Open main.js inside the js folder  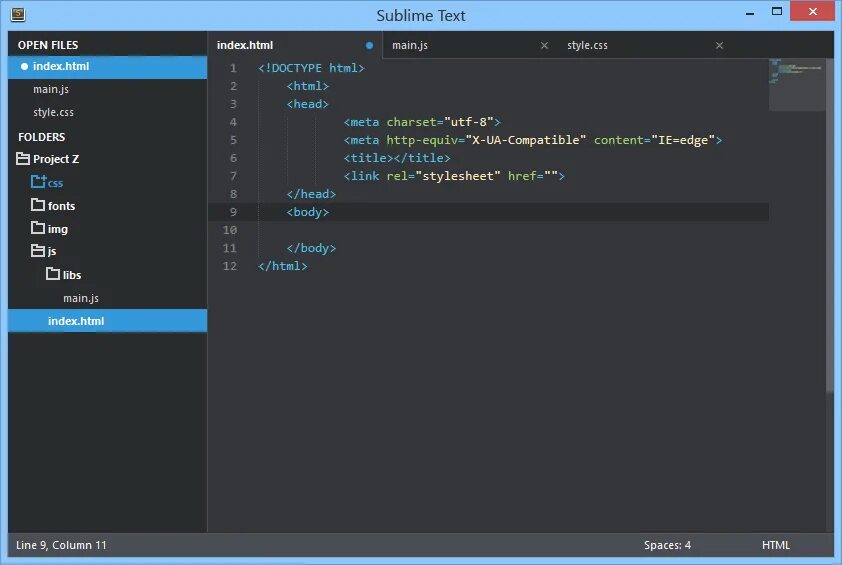tap(107, 298)
